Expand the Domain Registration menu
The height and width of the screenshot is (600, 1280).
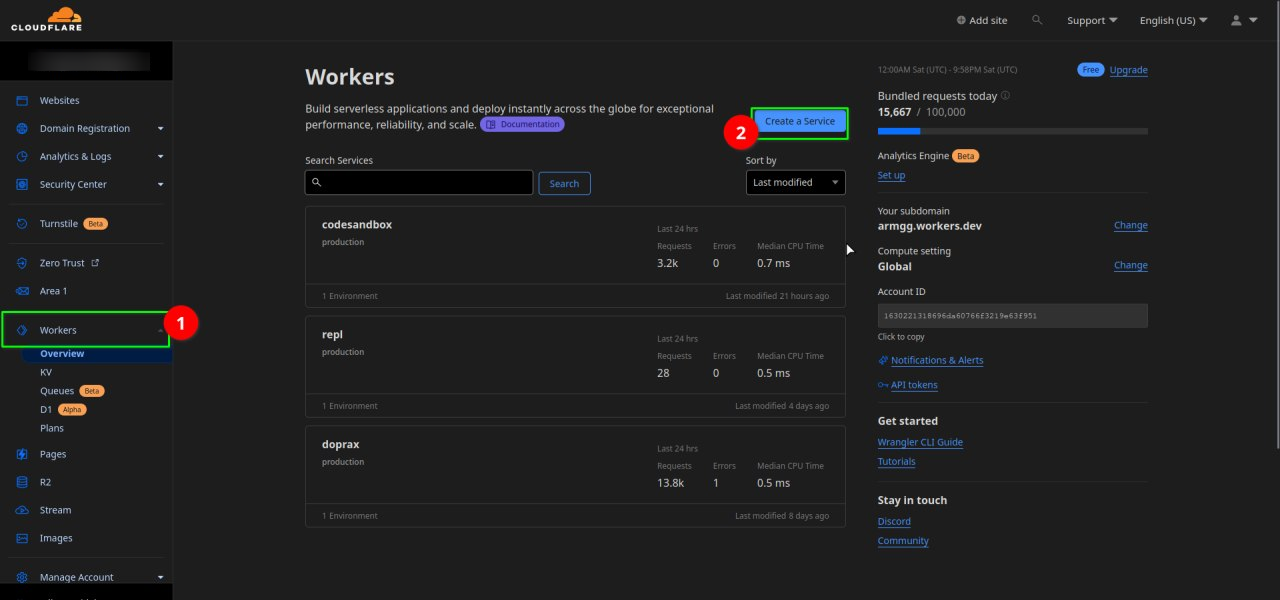click(160, 129)
